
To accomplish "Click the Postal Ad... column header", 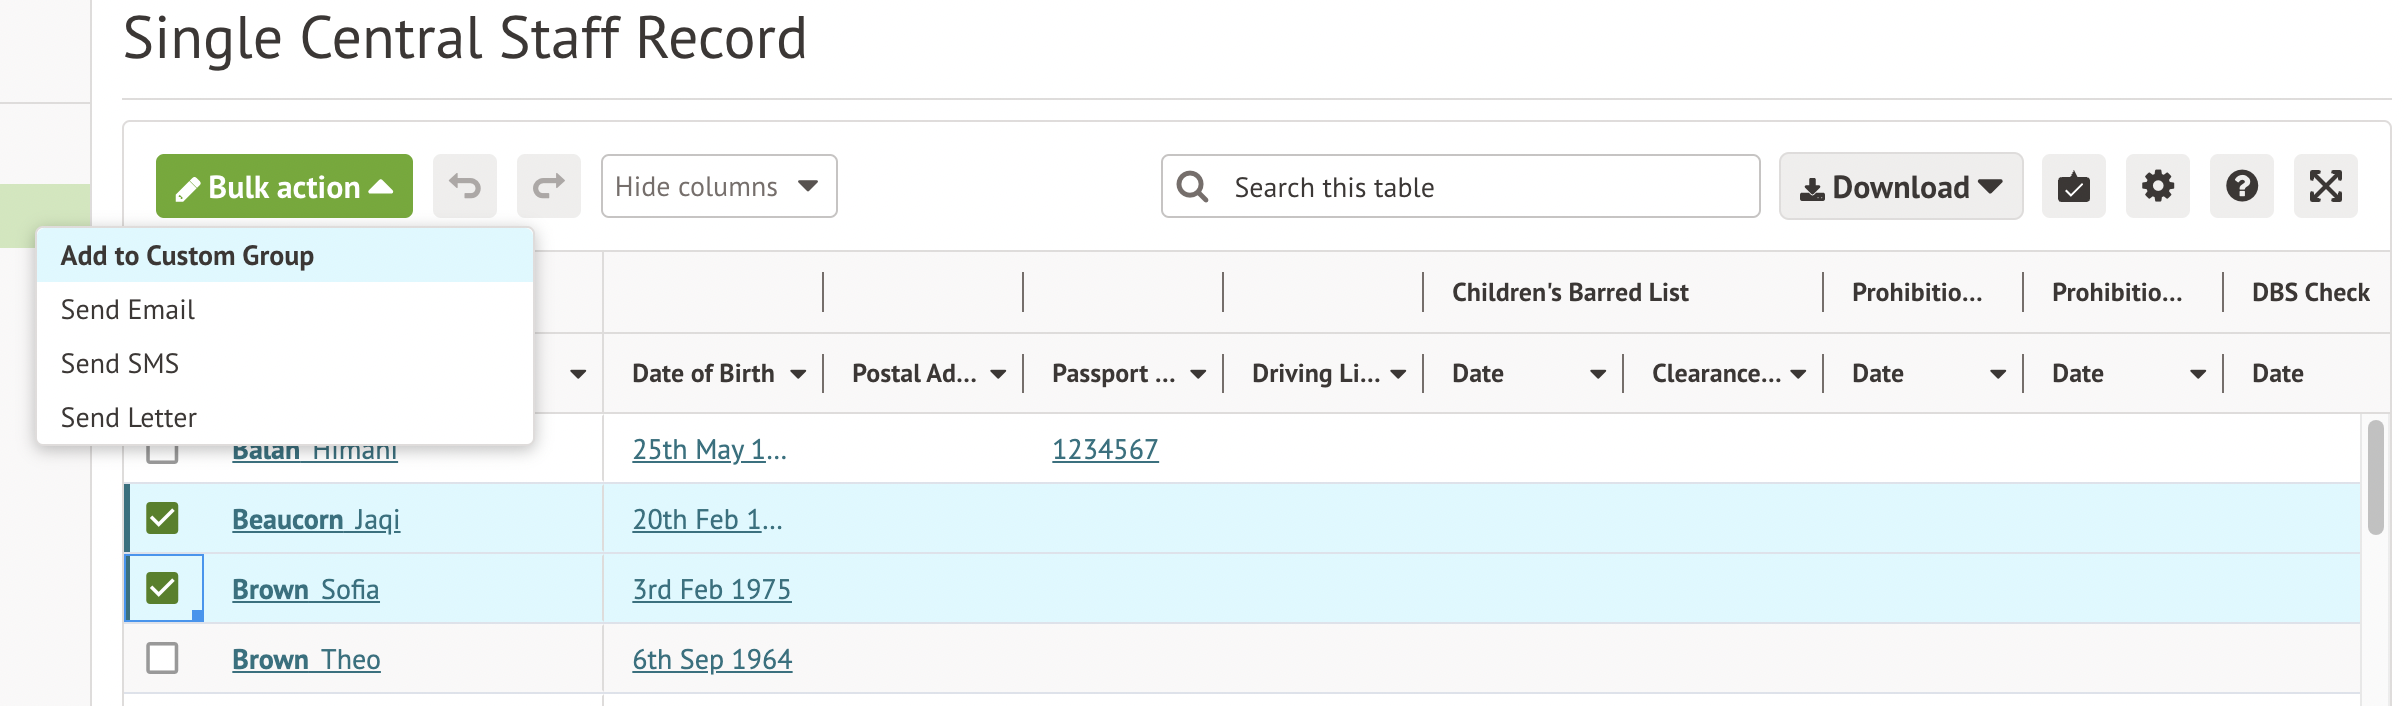I will click(914, 373).
